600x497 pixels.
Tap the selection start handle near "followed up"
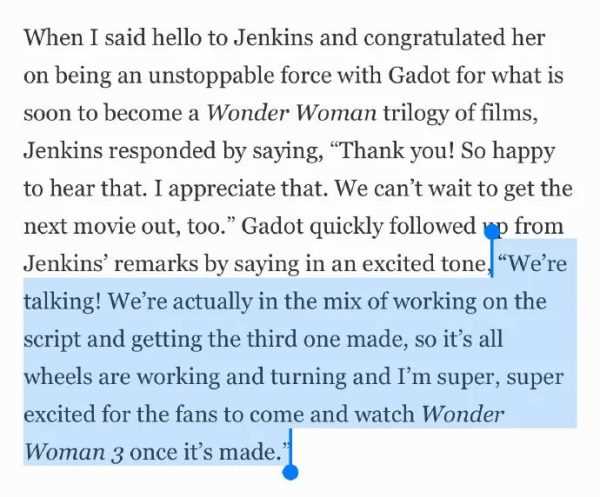click(492, 232)
